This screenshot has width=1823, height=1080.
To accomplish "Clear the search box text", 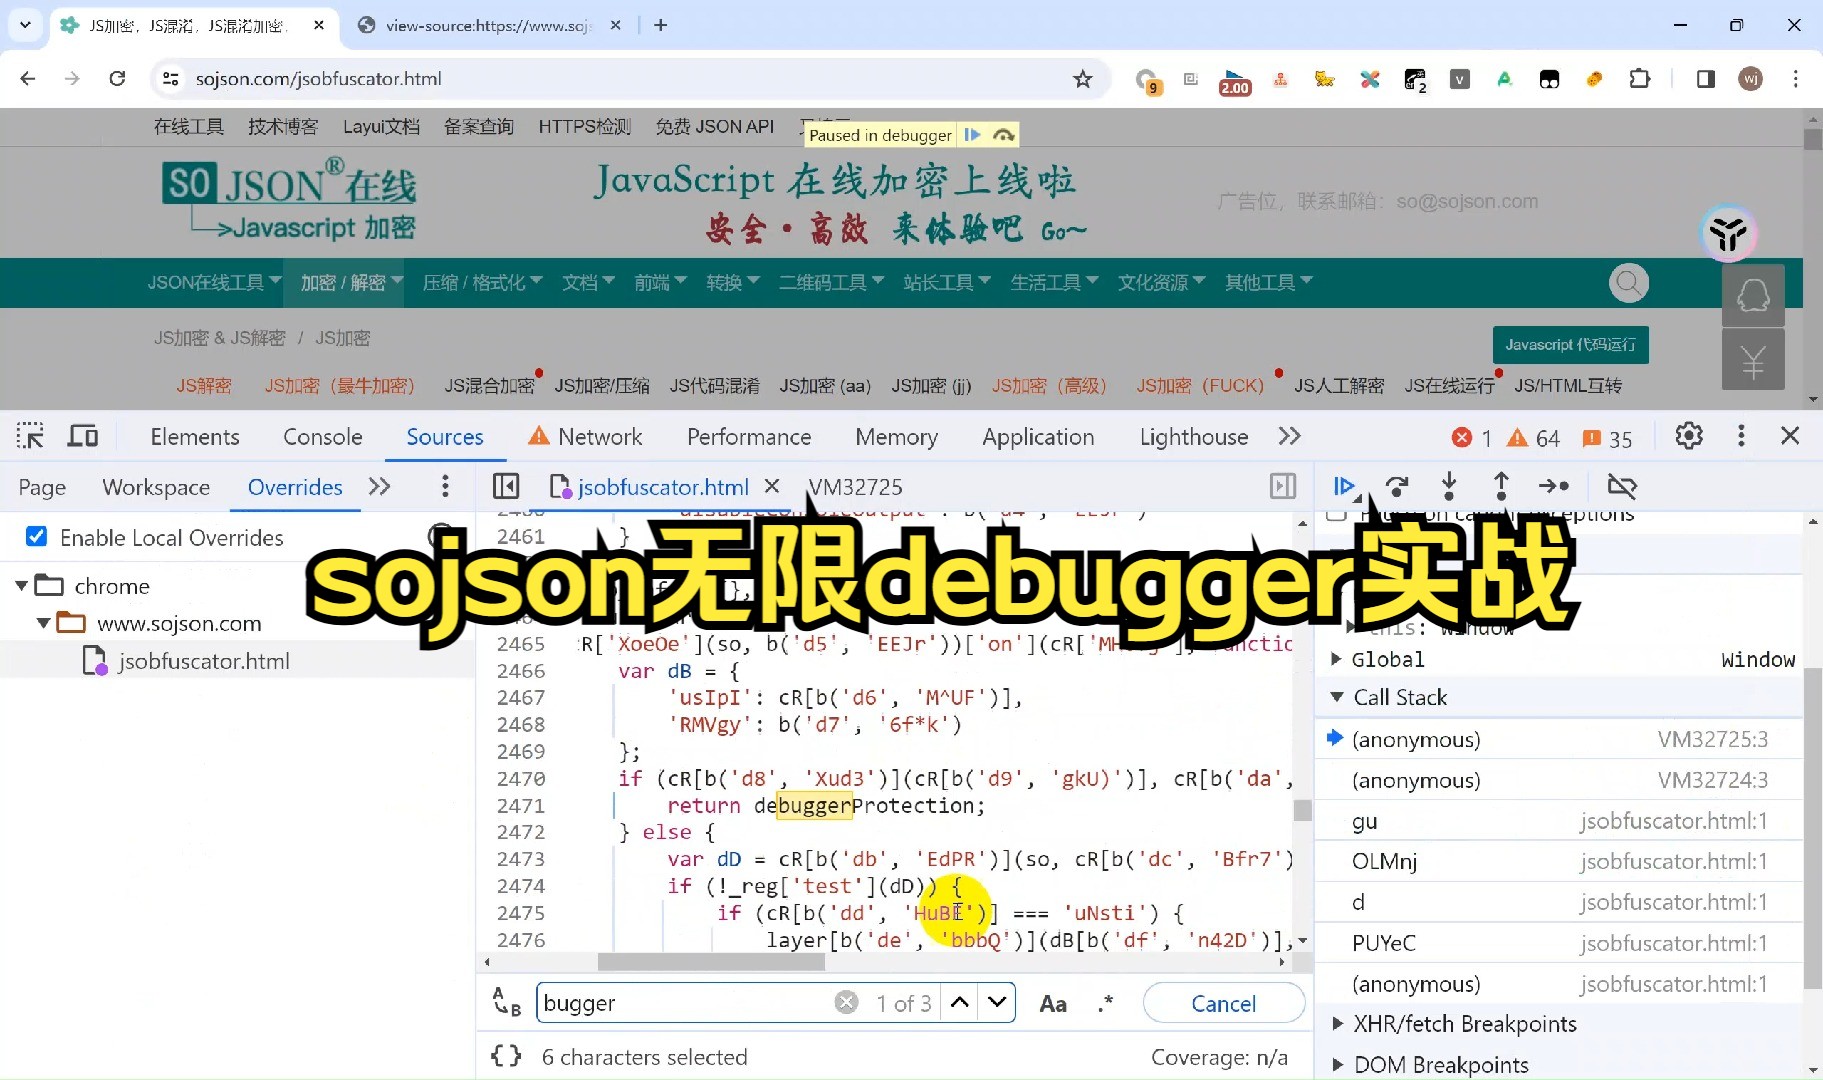I will coord(846,1003).
